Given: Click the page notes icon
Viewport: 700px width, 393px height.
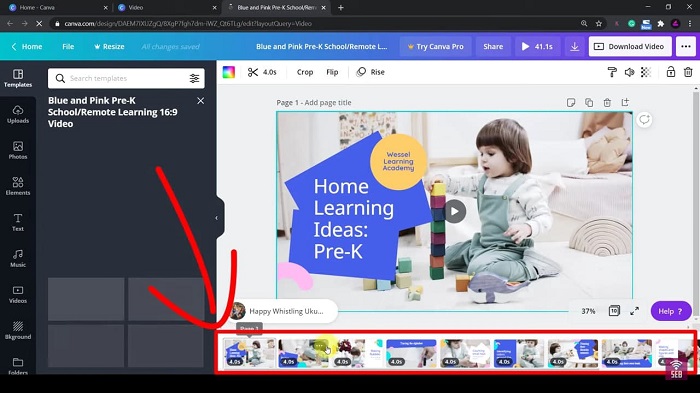Looking at the screenshot, I should (571, 103).
